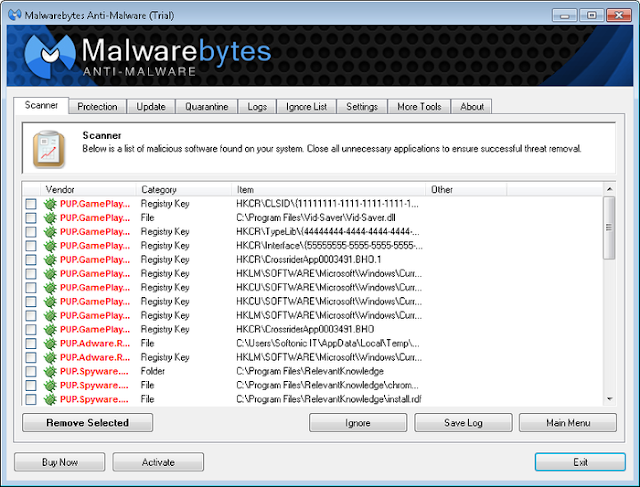Viewport: 640px width, 487px height.
Task: Select the C:\Program Files\RelevantKnowledge item text
Action: 310,371
